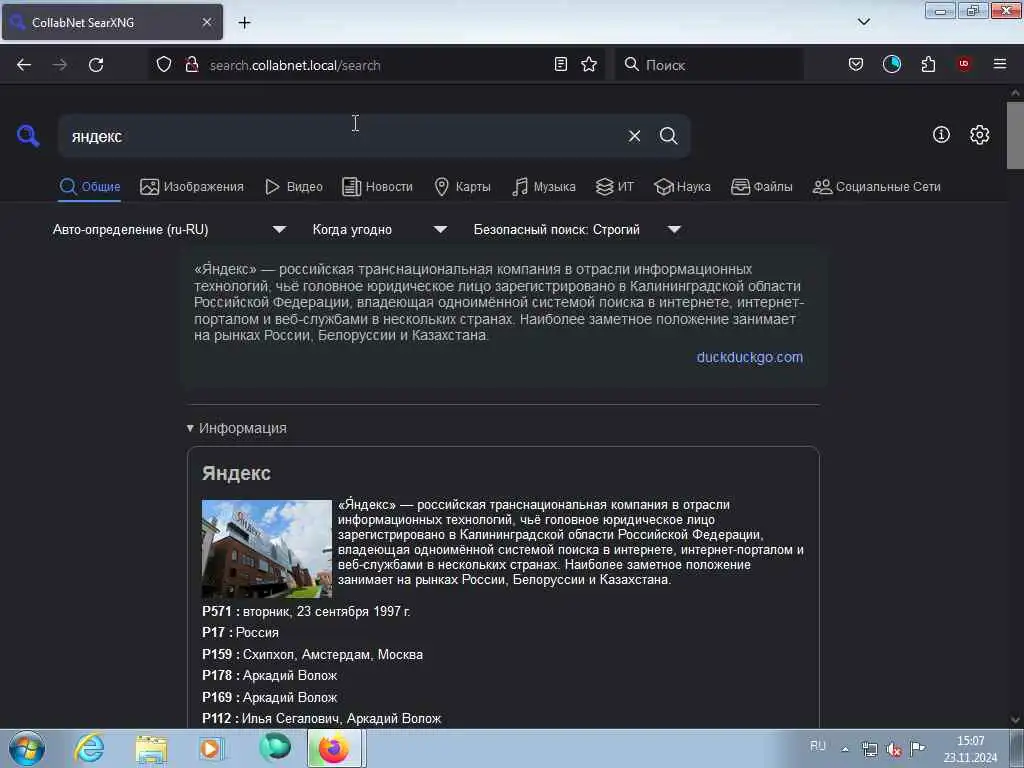Click the P571 founding date row
The height and width of the screenshot is (768, 1024).
[x=306, y=612]
